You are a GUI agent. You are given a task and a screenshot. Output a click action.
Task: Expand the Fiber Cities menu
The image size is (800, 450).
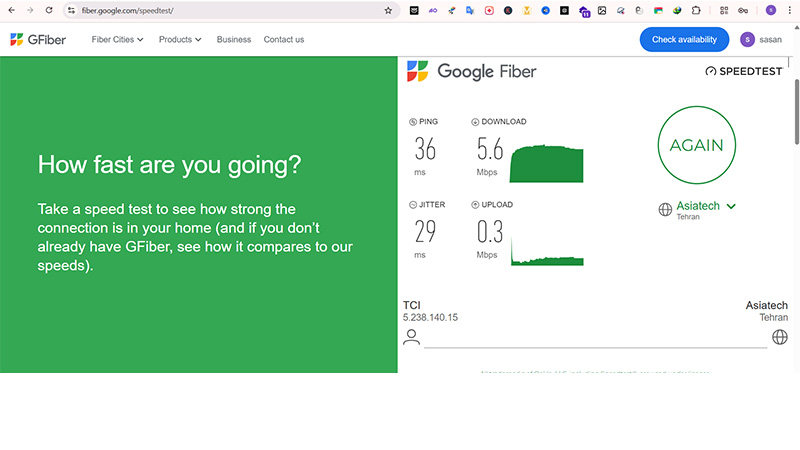click(x=117, y=39)
